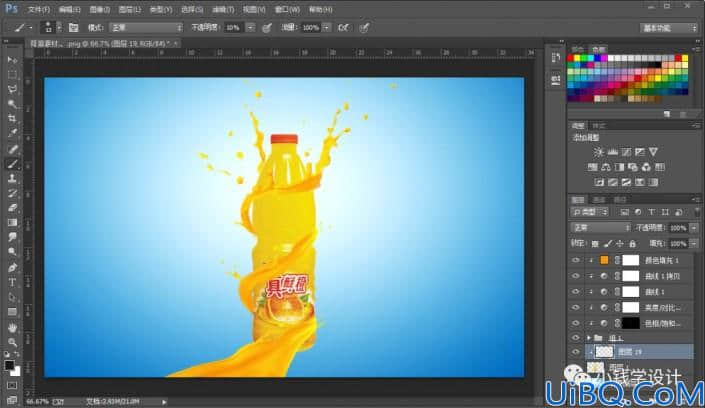Open the 窗口(W) menu
705x408 pixels.
[287, 9]
